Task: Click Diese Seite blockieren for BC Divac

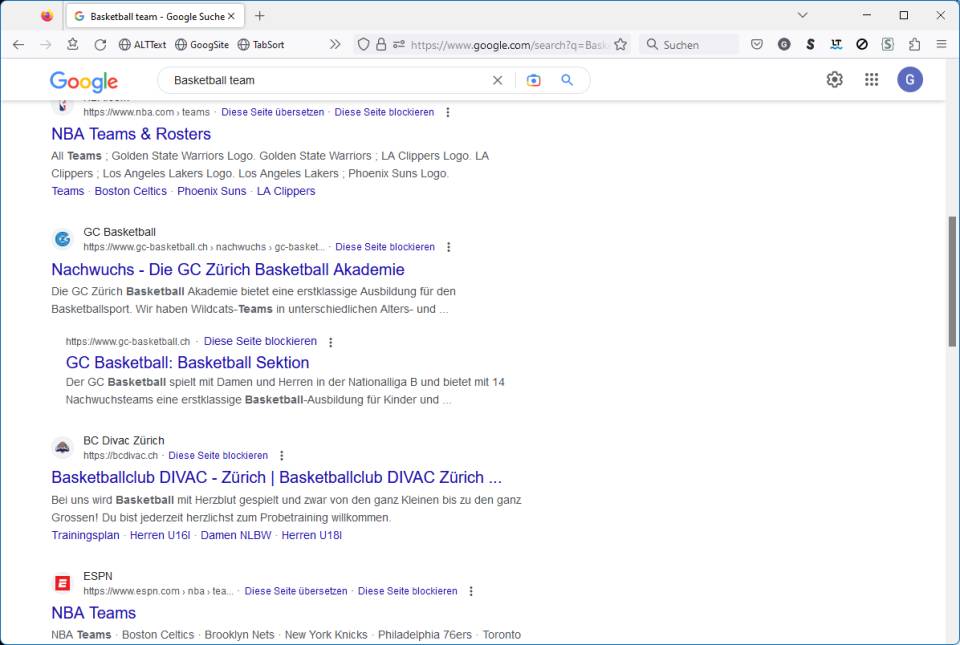Action: point(218,455)
